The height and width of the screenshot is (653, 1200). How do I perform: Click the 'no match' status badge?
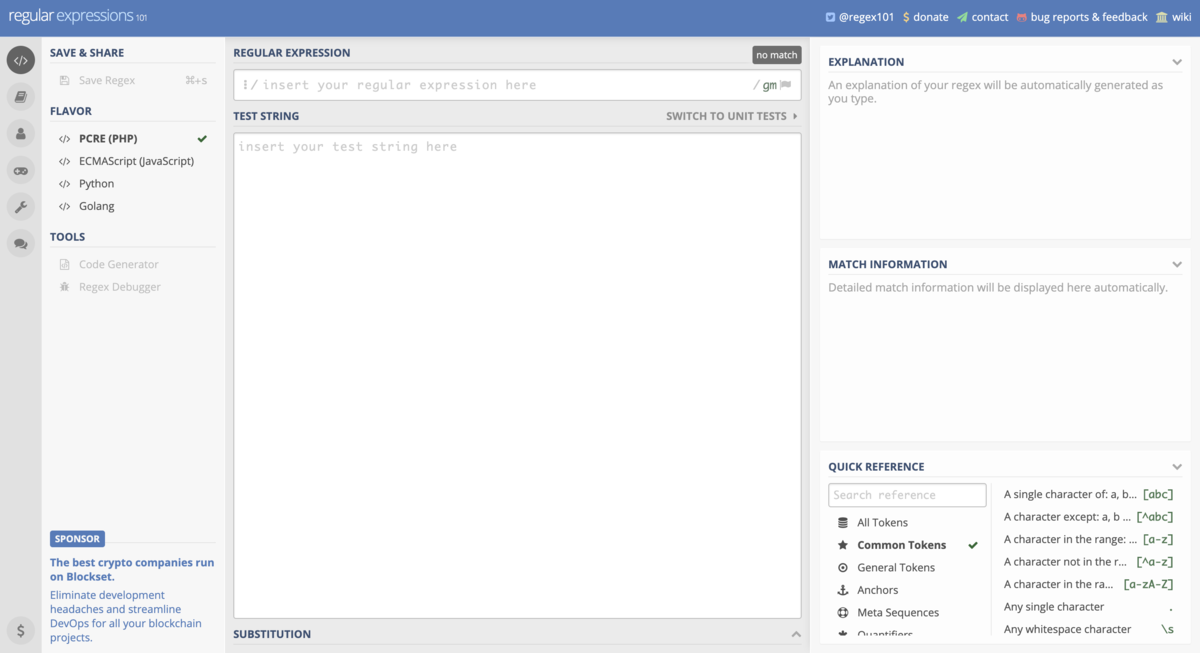pos(777,55)
